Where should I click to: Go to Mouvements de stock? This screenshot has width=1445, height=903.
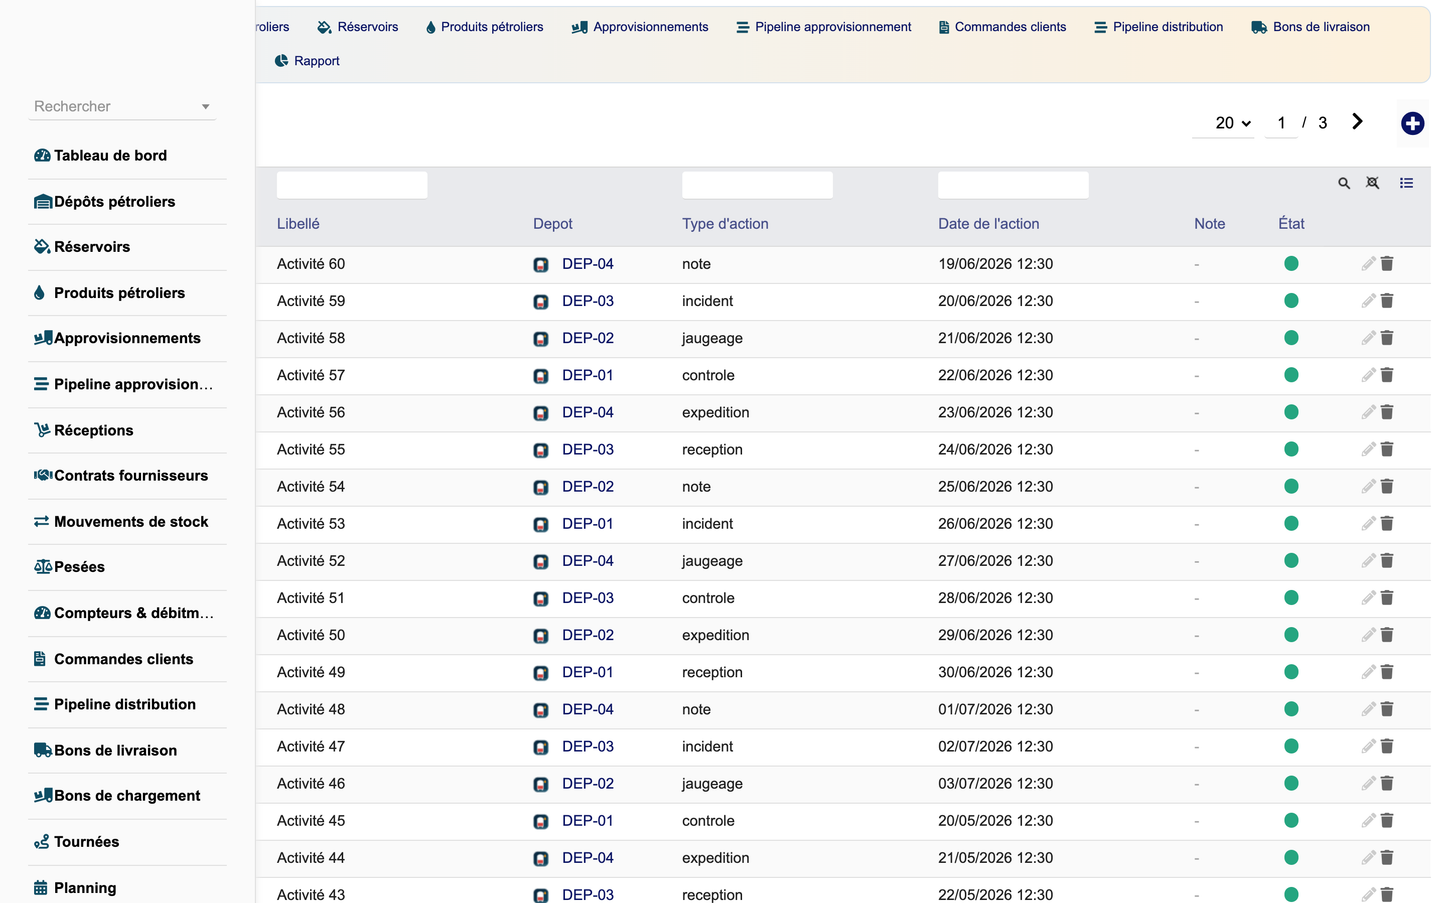tap(127, 522)
